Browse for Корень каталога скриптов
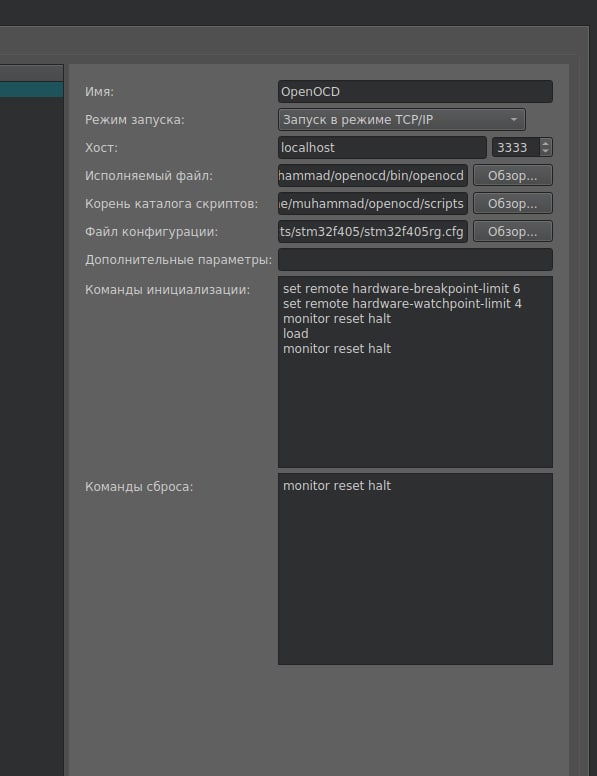Viewport: 597px width, 776px height. (x=512, y=203)
